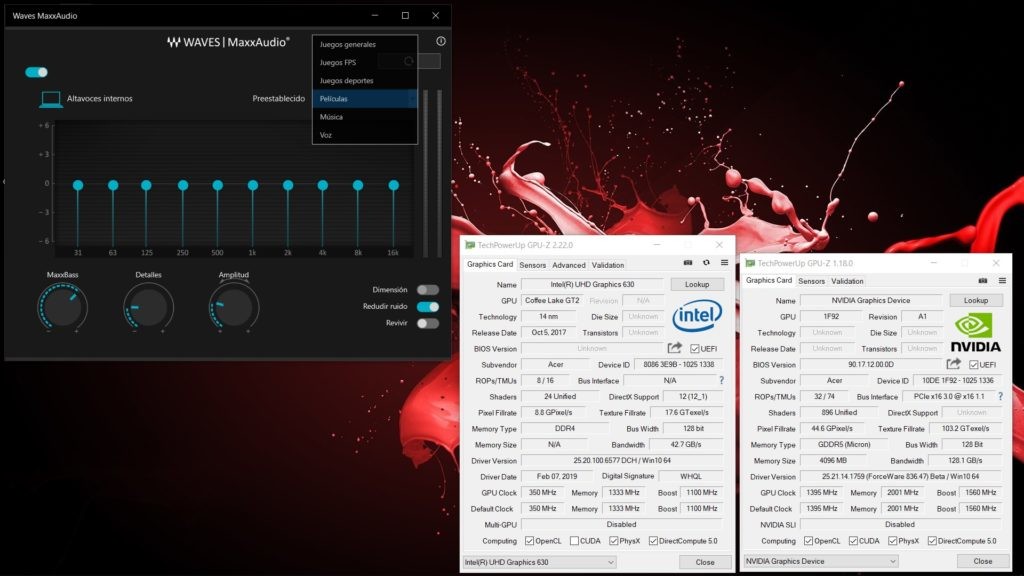Click the MaxxBass knob
The image size is (1024, 576).
(x=63, y=307)
